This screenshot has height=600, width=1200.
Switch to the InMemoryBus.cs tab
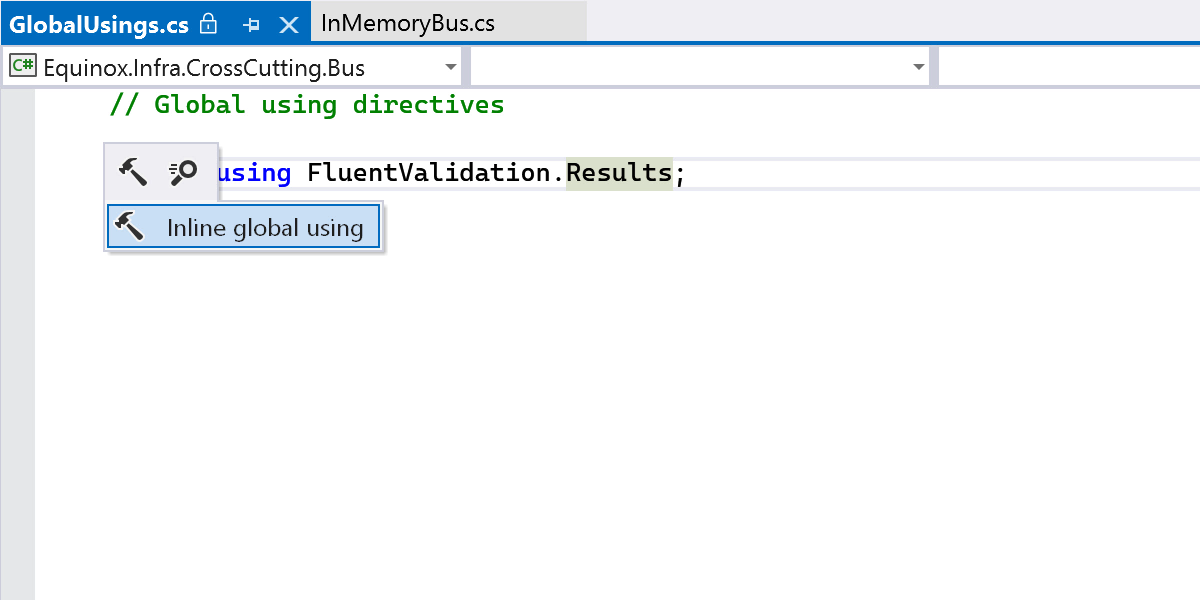point(408,23)
